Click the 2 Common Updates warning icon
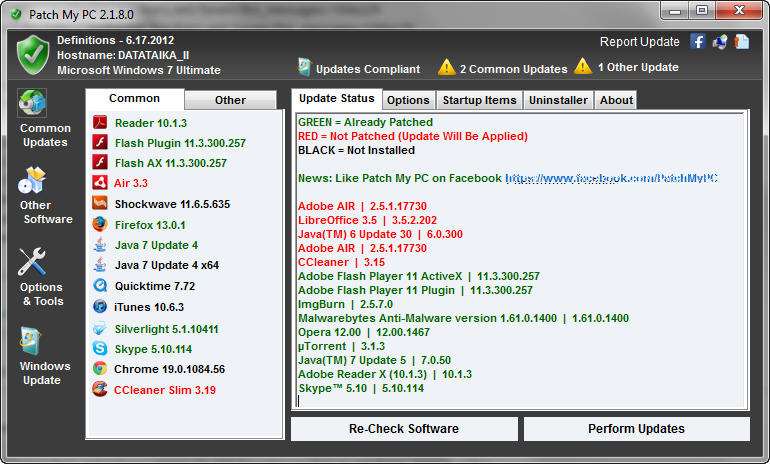Screen dimensions: 770x464 click(447, 67)
